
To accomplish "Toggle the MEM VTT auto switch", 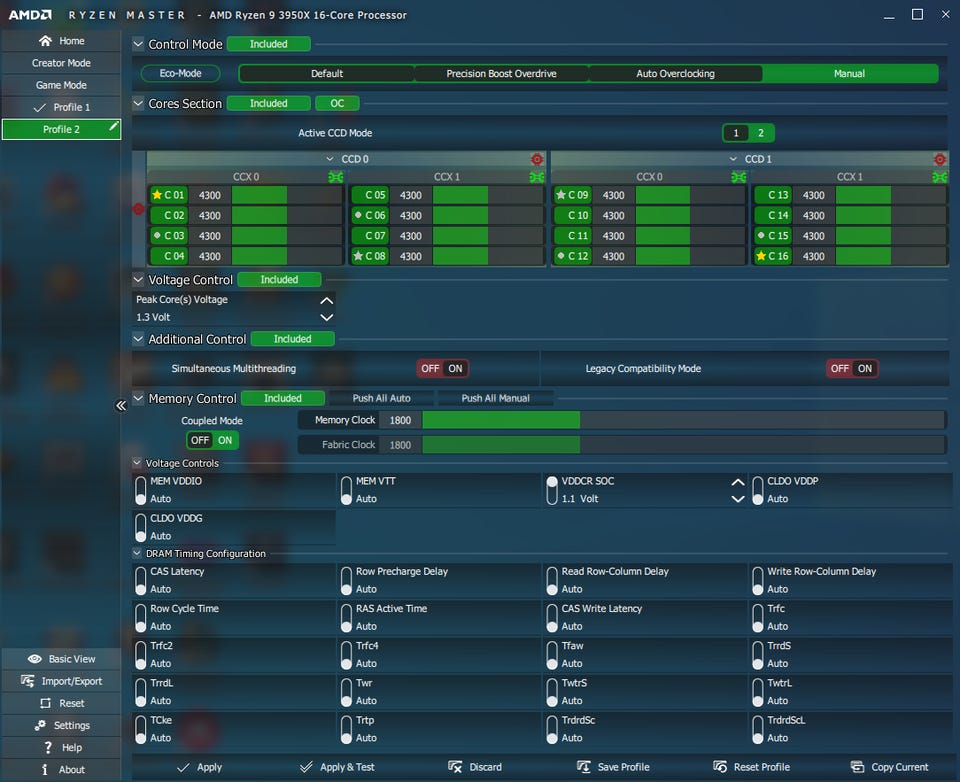I will 347,491.
